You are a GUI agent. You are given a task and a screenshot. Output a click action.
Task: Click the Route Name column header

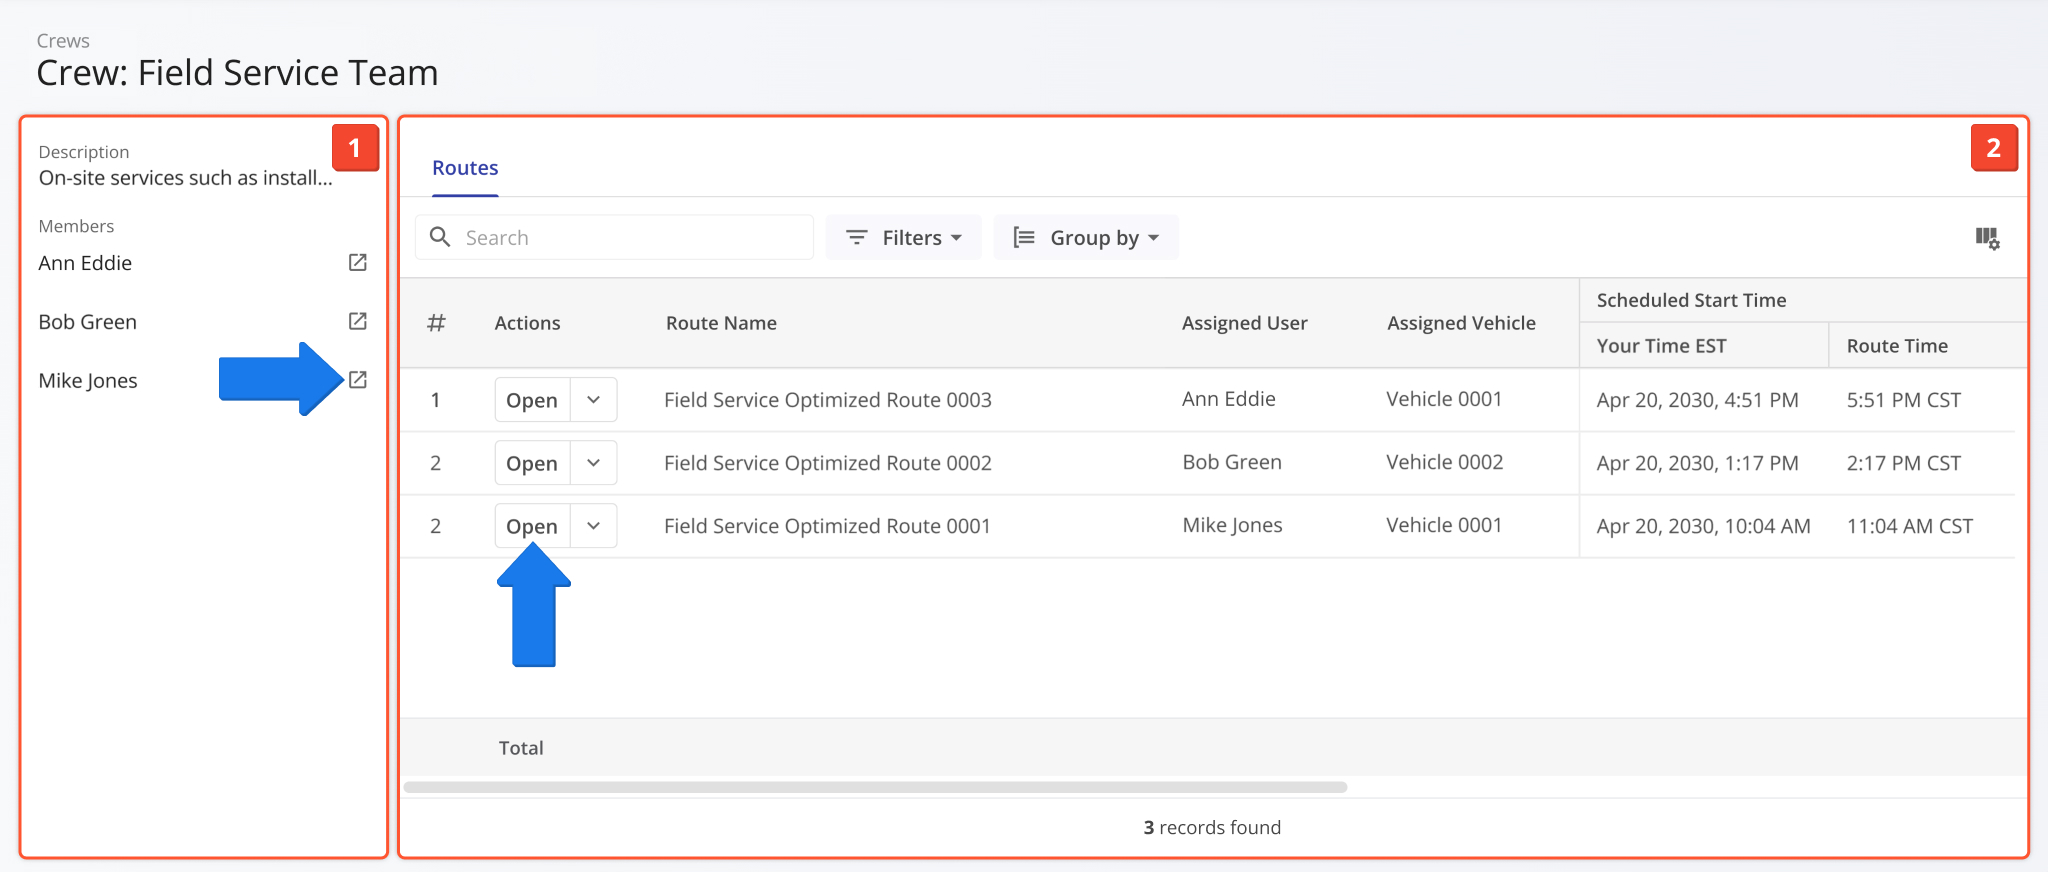(x=721, y=323)
